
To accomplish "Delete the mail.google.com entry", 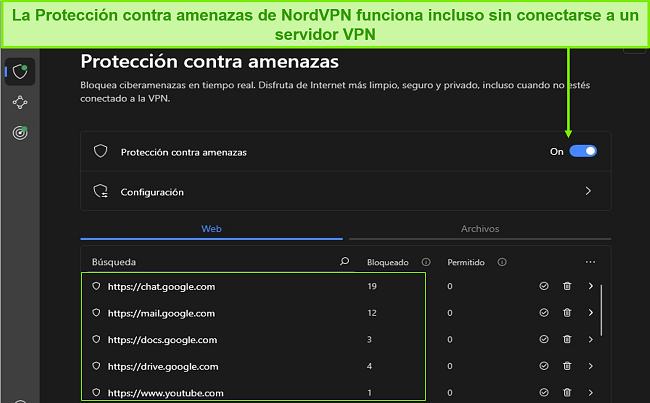I will tap(567, 313).
